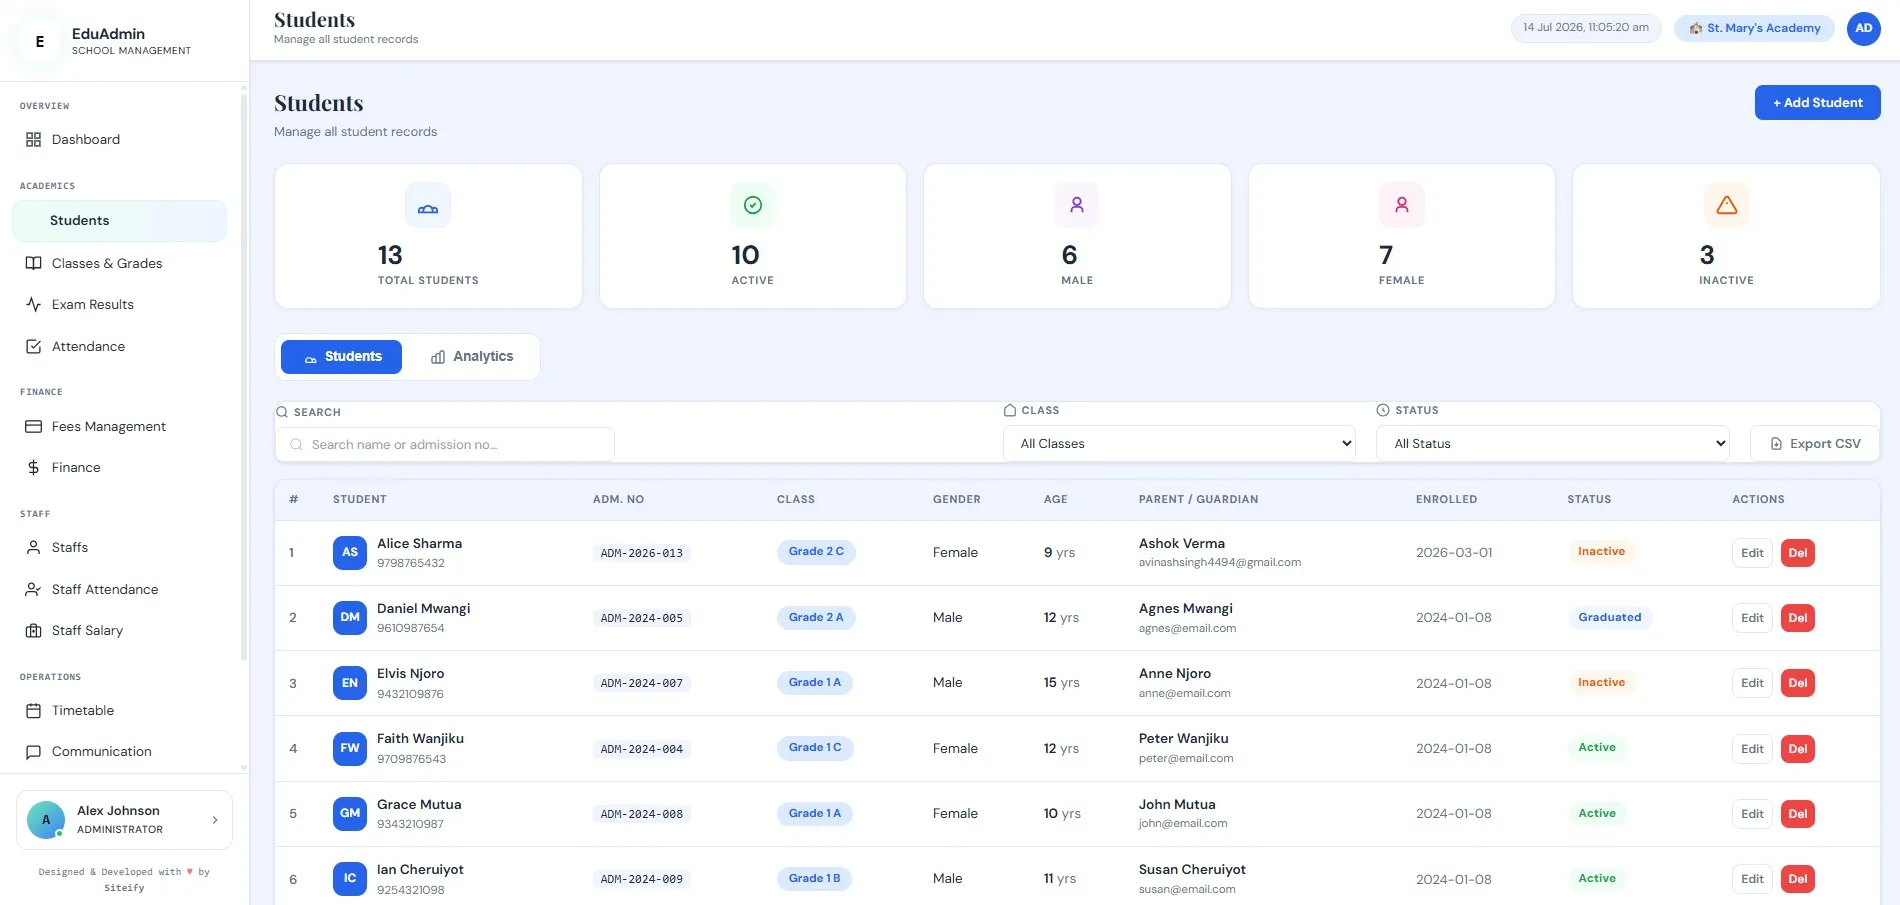Click the EduAdmin logo E icon
Viewport: 1900px width, 905px height.
(40, 41)
